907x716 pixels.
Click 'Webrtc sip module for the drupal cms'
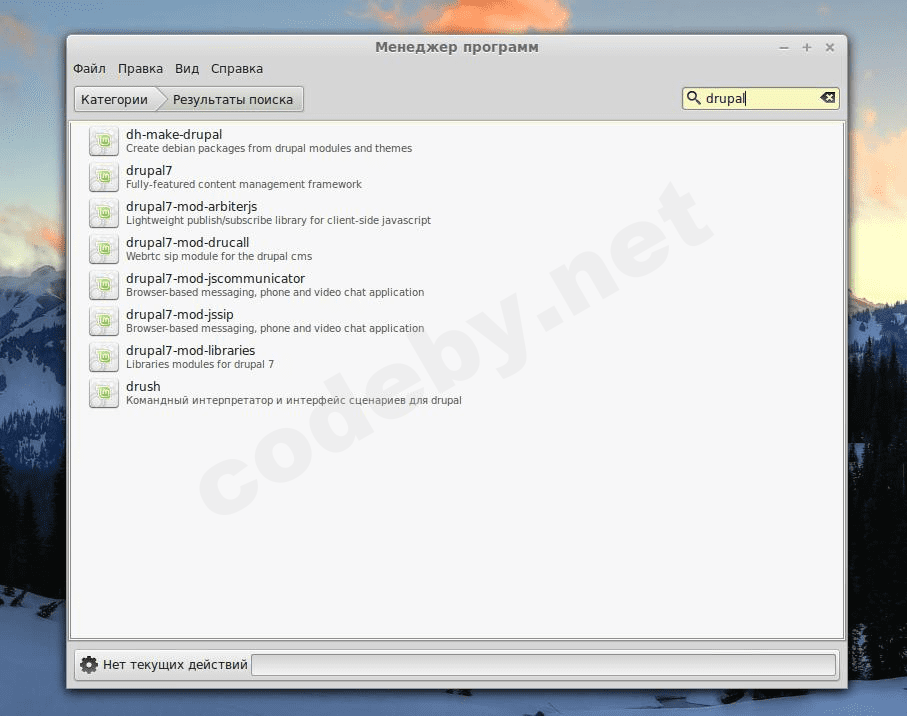coord(219,256)
